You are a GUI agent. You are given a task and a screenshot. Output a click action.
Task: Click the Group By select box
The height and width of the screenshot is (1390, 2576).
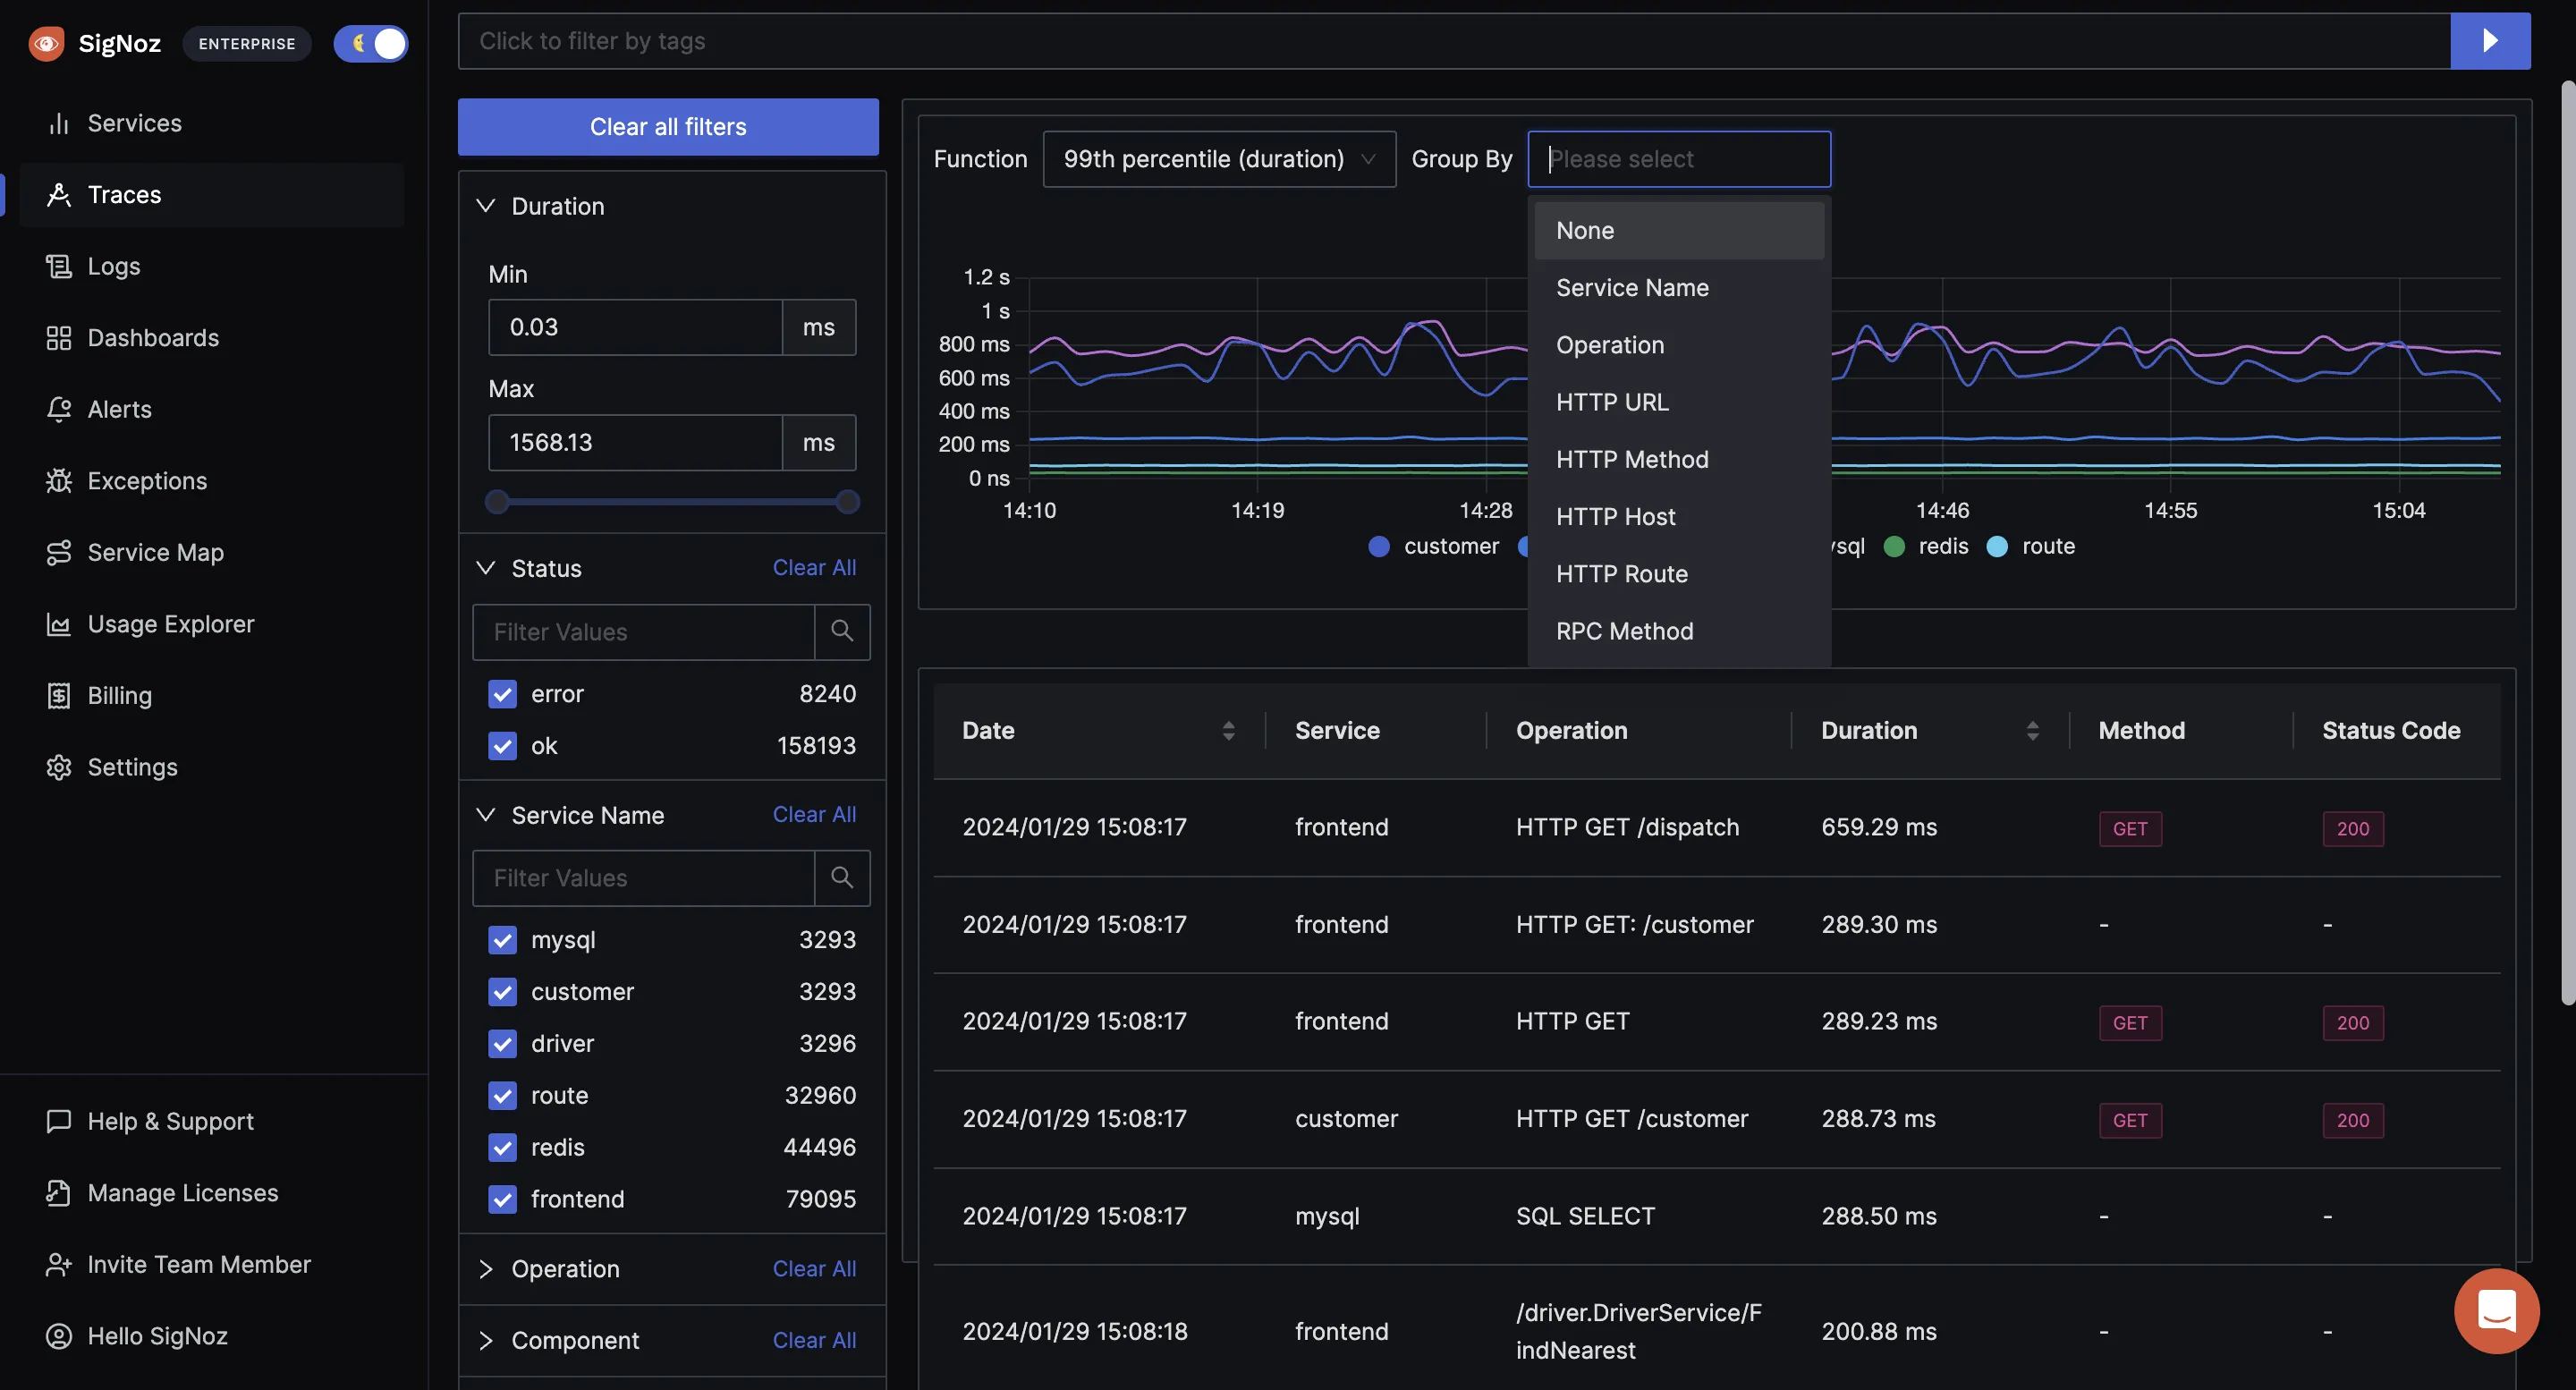click(1679, 159)
